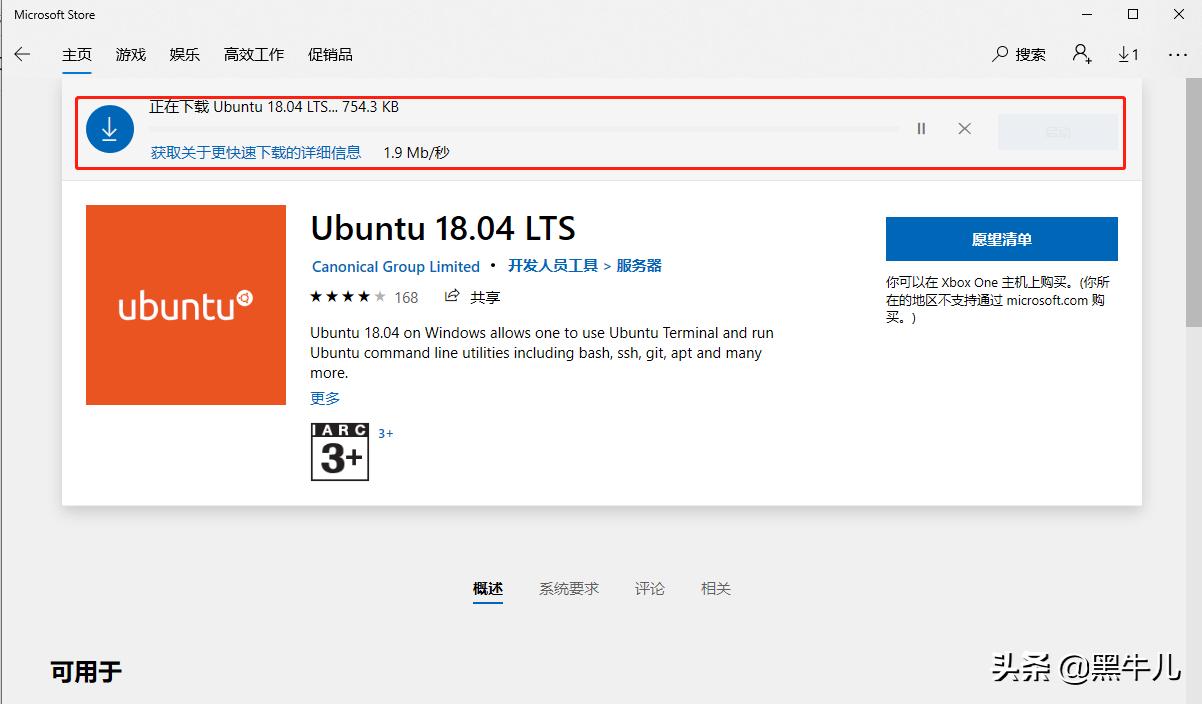
Task: Click the download icon in the progress banner
Action: point(110,128)
